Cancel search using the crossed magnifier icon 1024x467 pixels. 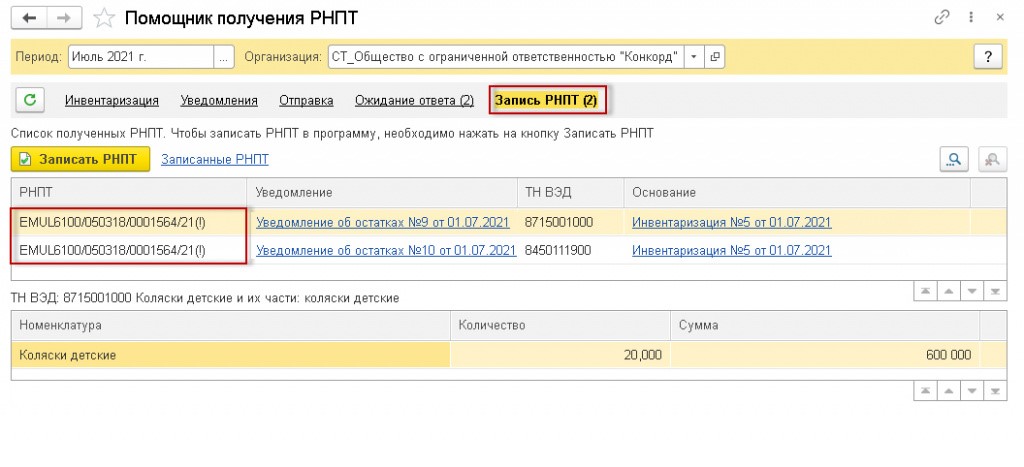[x=992, y=159]
